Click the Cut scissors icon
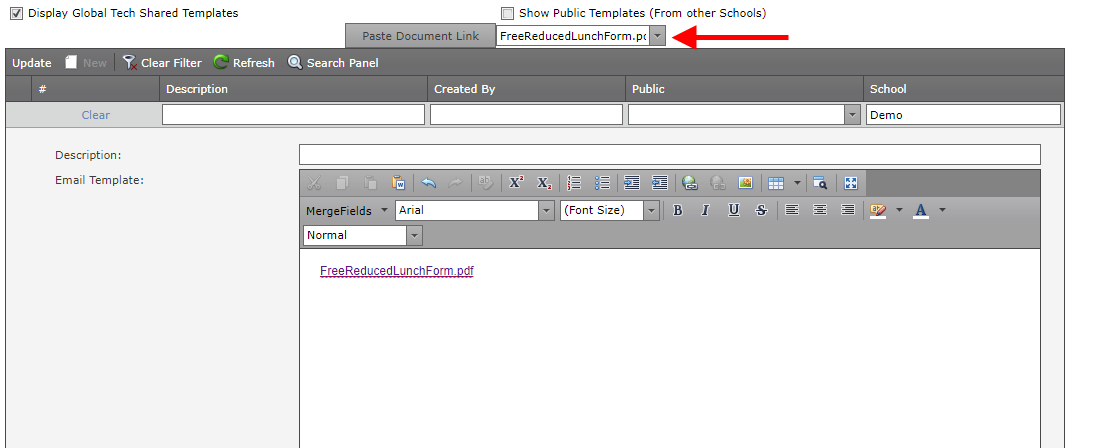 314,183
